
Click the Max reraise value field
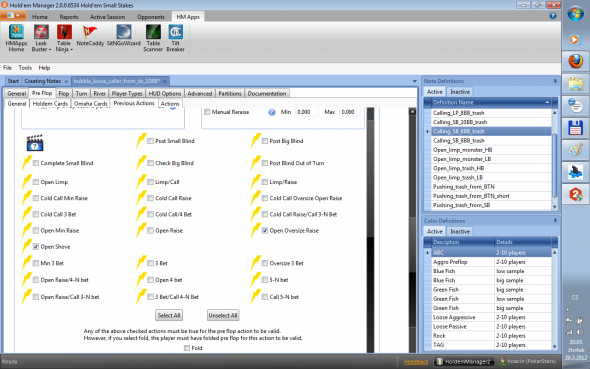(350, 112)
